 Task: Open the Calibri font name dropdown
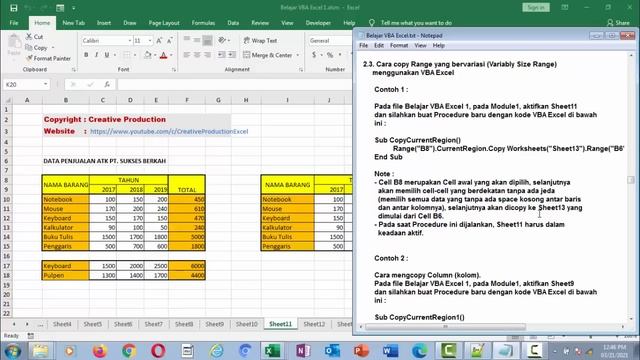130,40
